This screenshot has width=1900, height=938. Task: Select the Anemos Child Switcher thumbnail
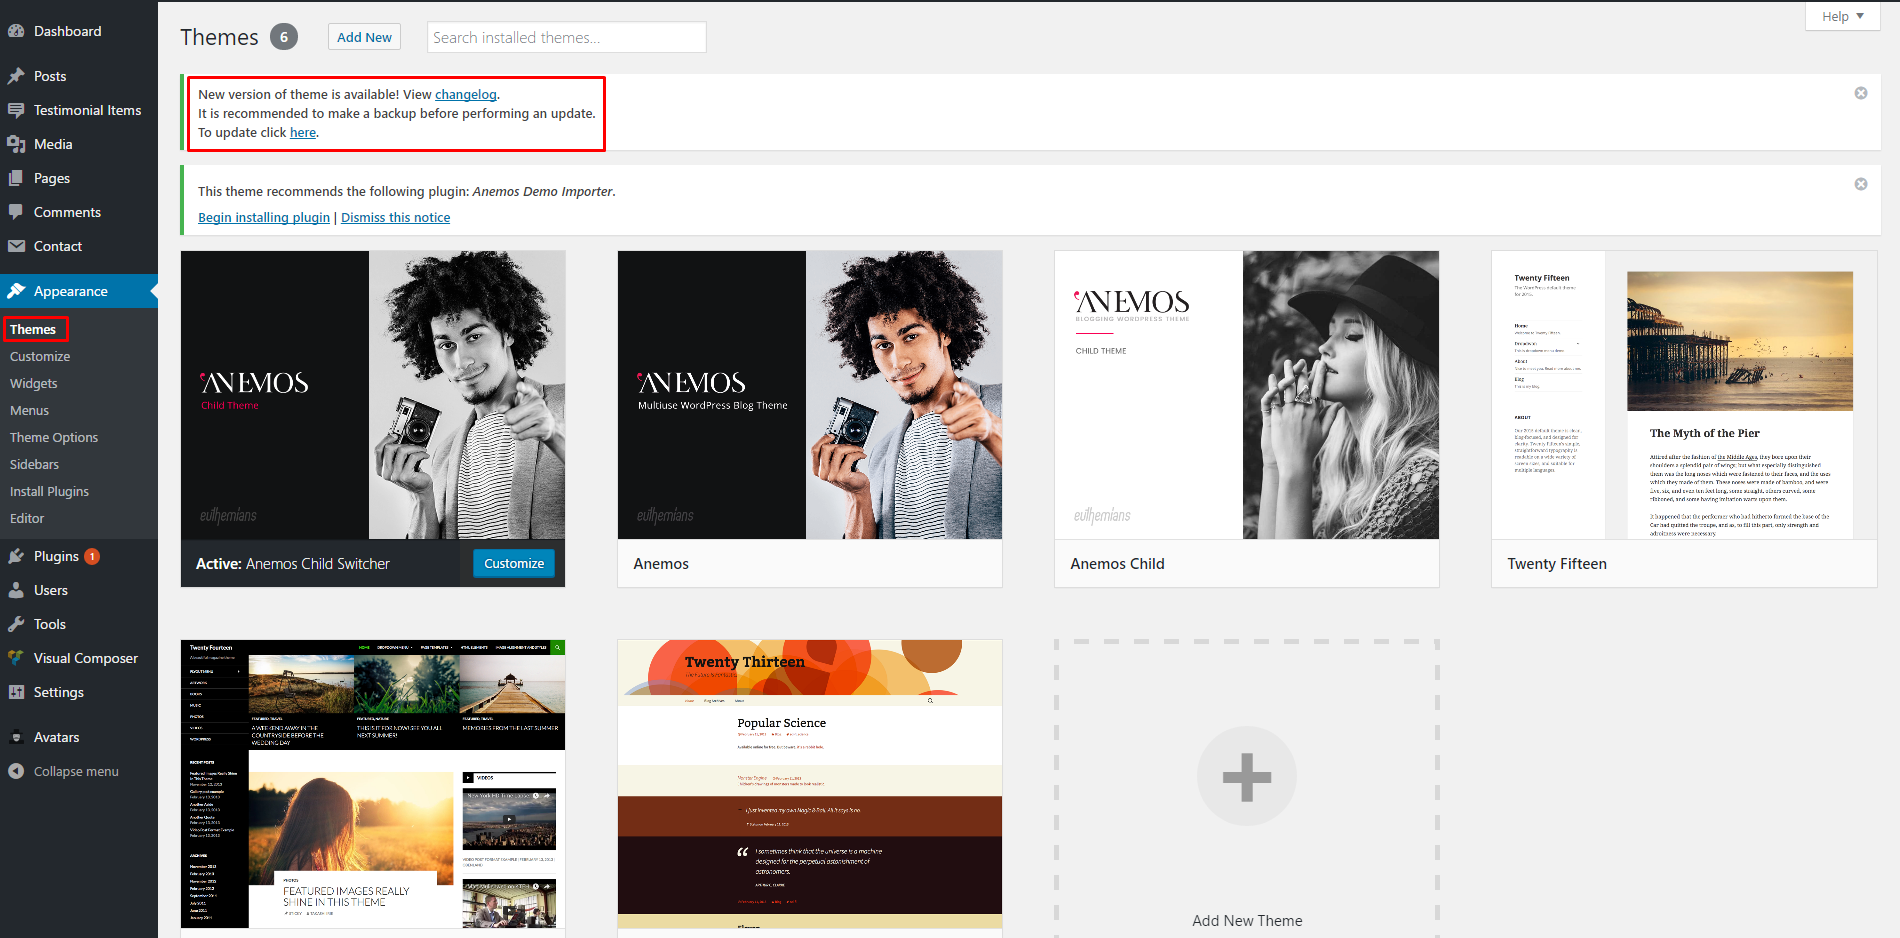pyautogui.click(x=373, y=395)
